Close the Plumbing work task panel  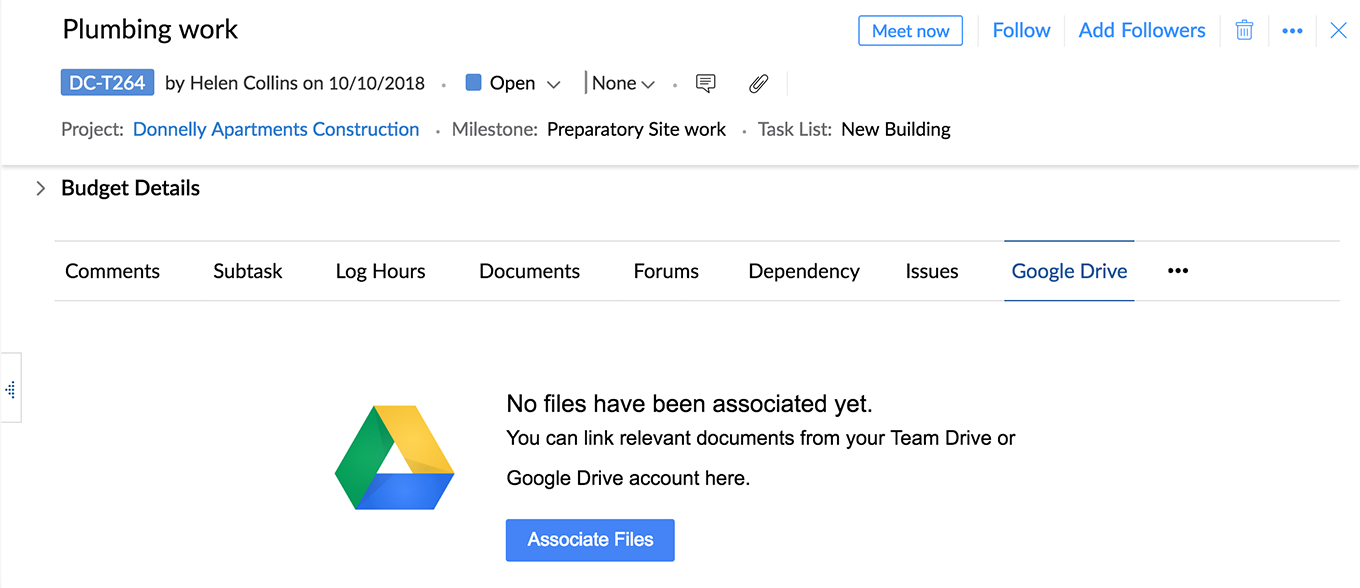pos(1338,31)
